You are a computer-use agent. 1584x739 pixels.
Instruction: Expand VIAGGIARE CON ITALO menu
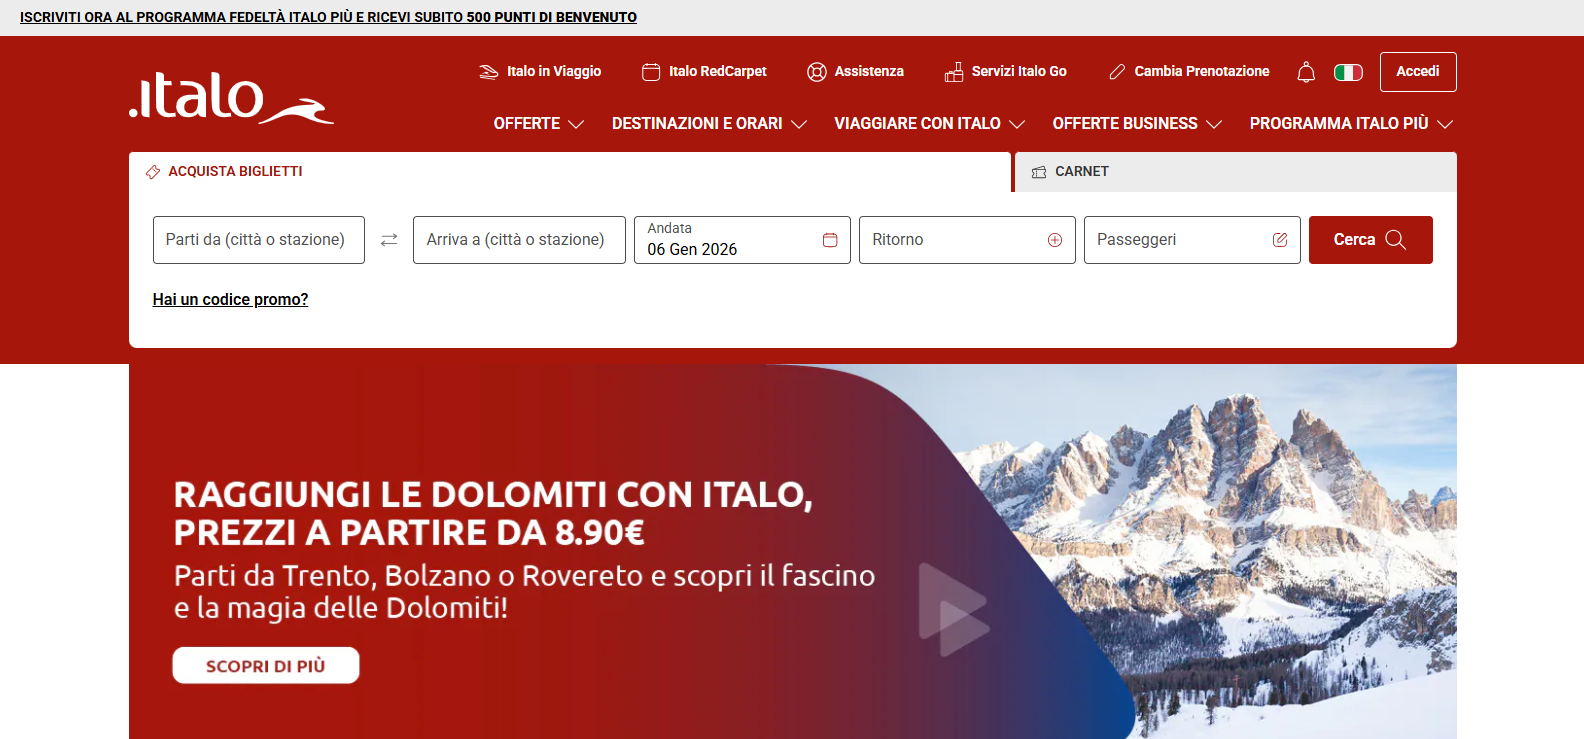pos(929,124)
